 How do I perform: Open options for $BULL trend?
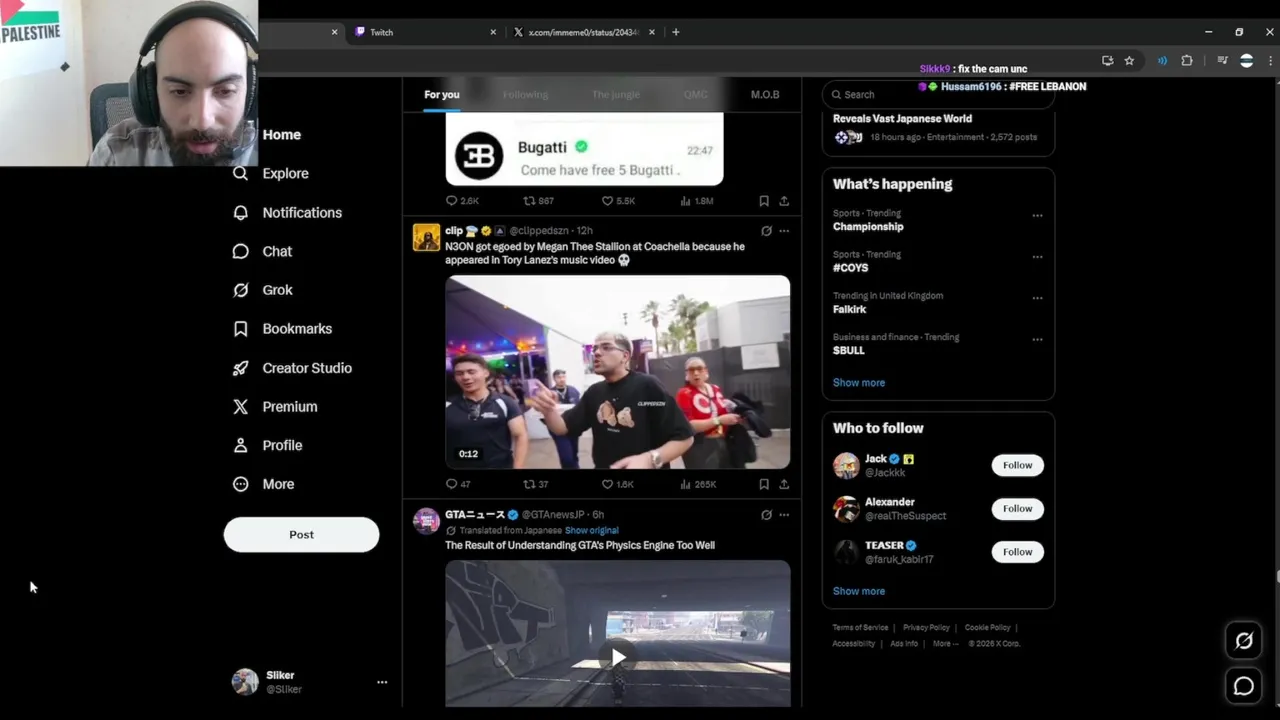pos(1037,339)
